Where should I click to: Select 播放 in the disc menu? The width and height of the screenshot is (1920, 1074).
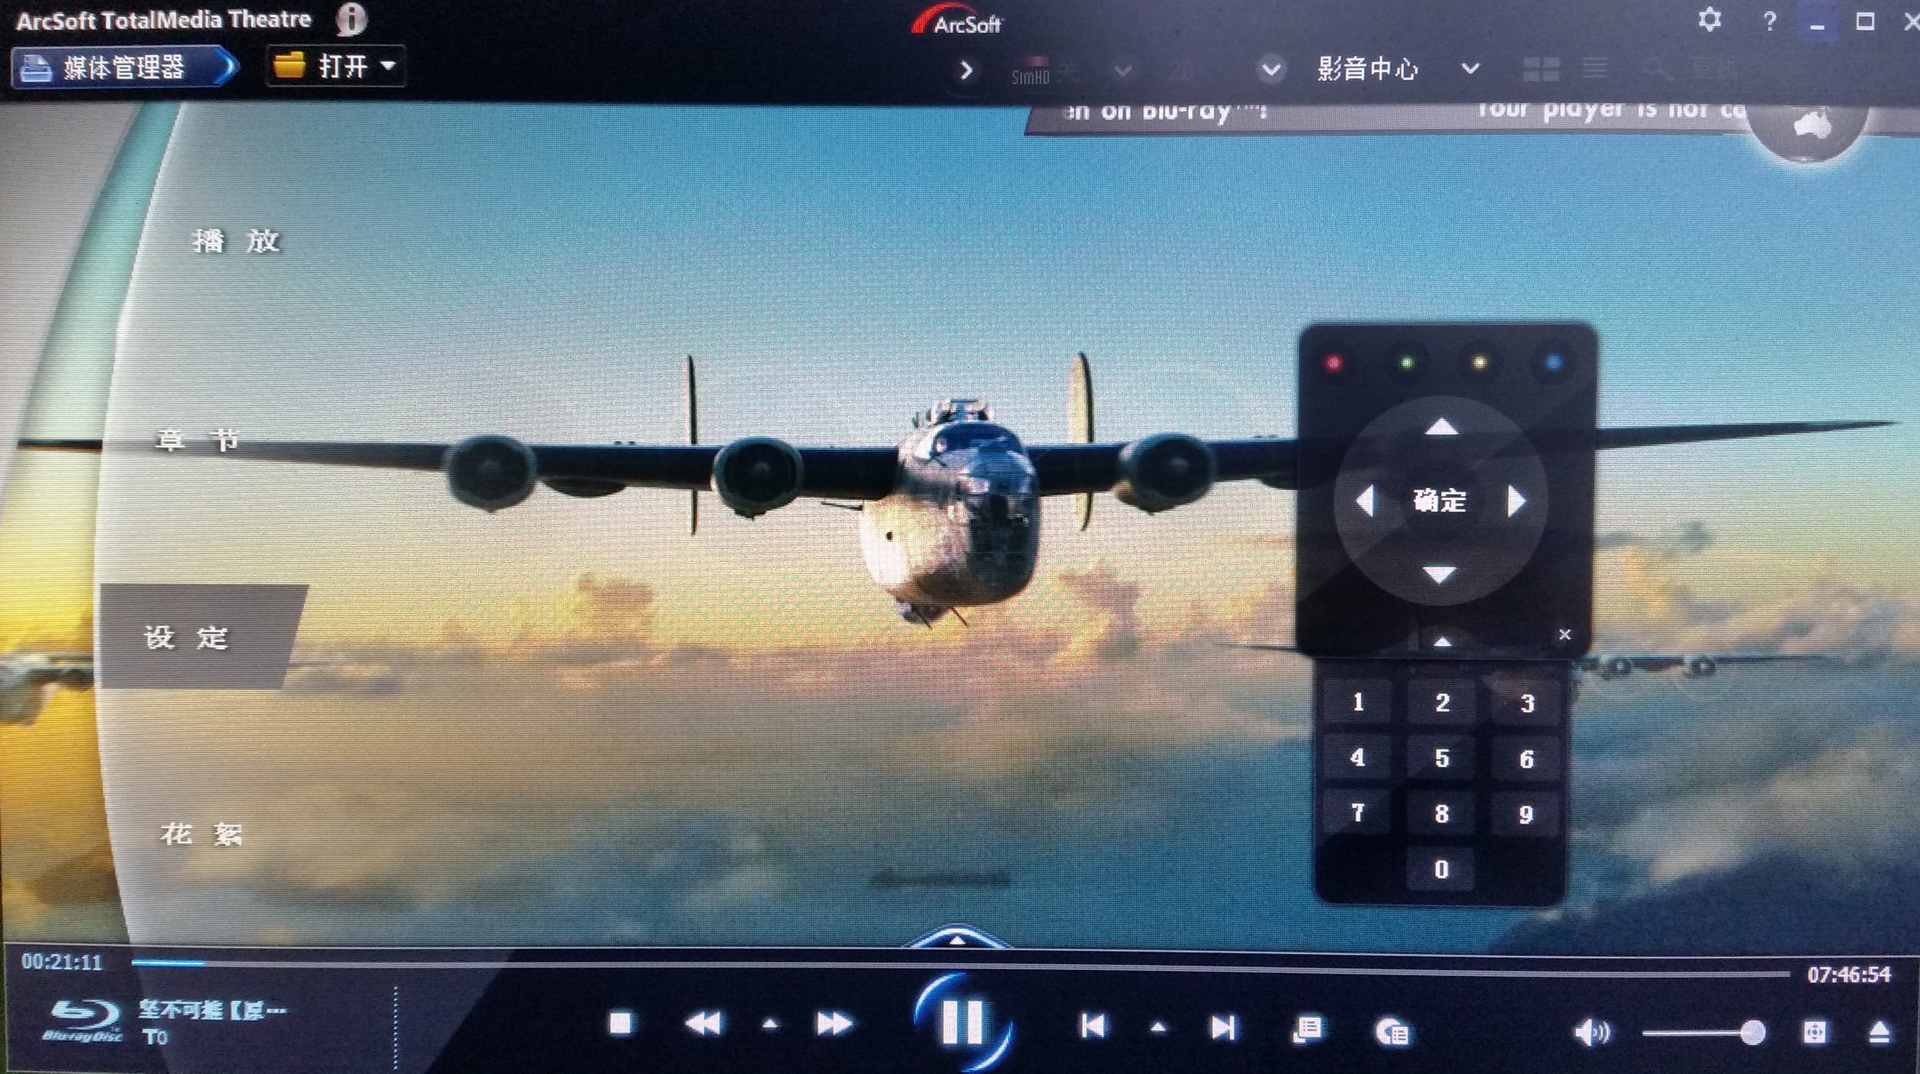click(x=236, y=241)
